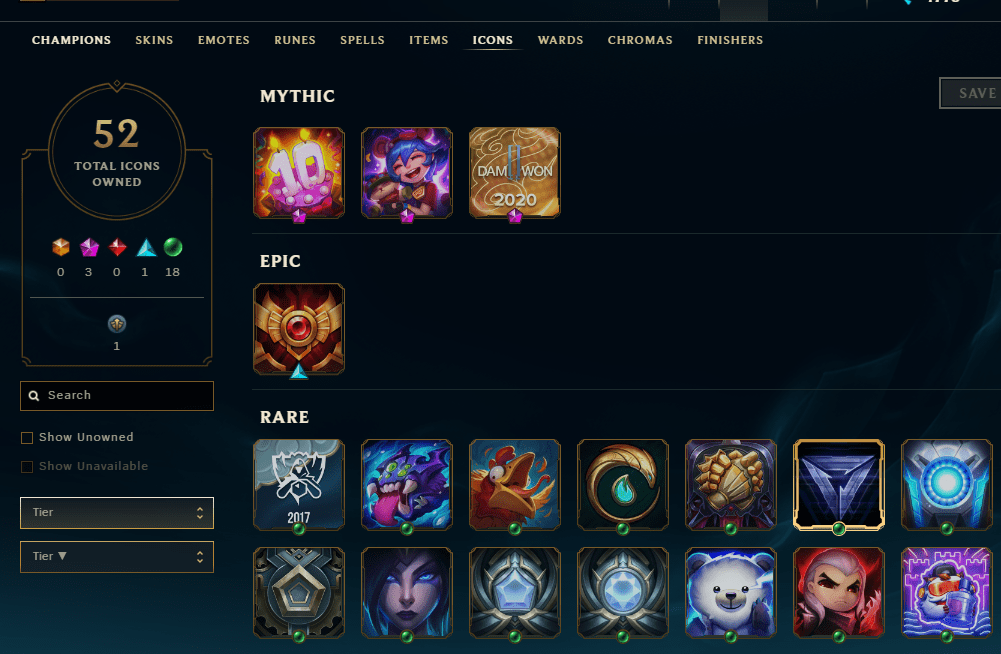This screenshot has height=654, width=1001.
Task: Focus the icon Search field
Action: 117,396
